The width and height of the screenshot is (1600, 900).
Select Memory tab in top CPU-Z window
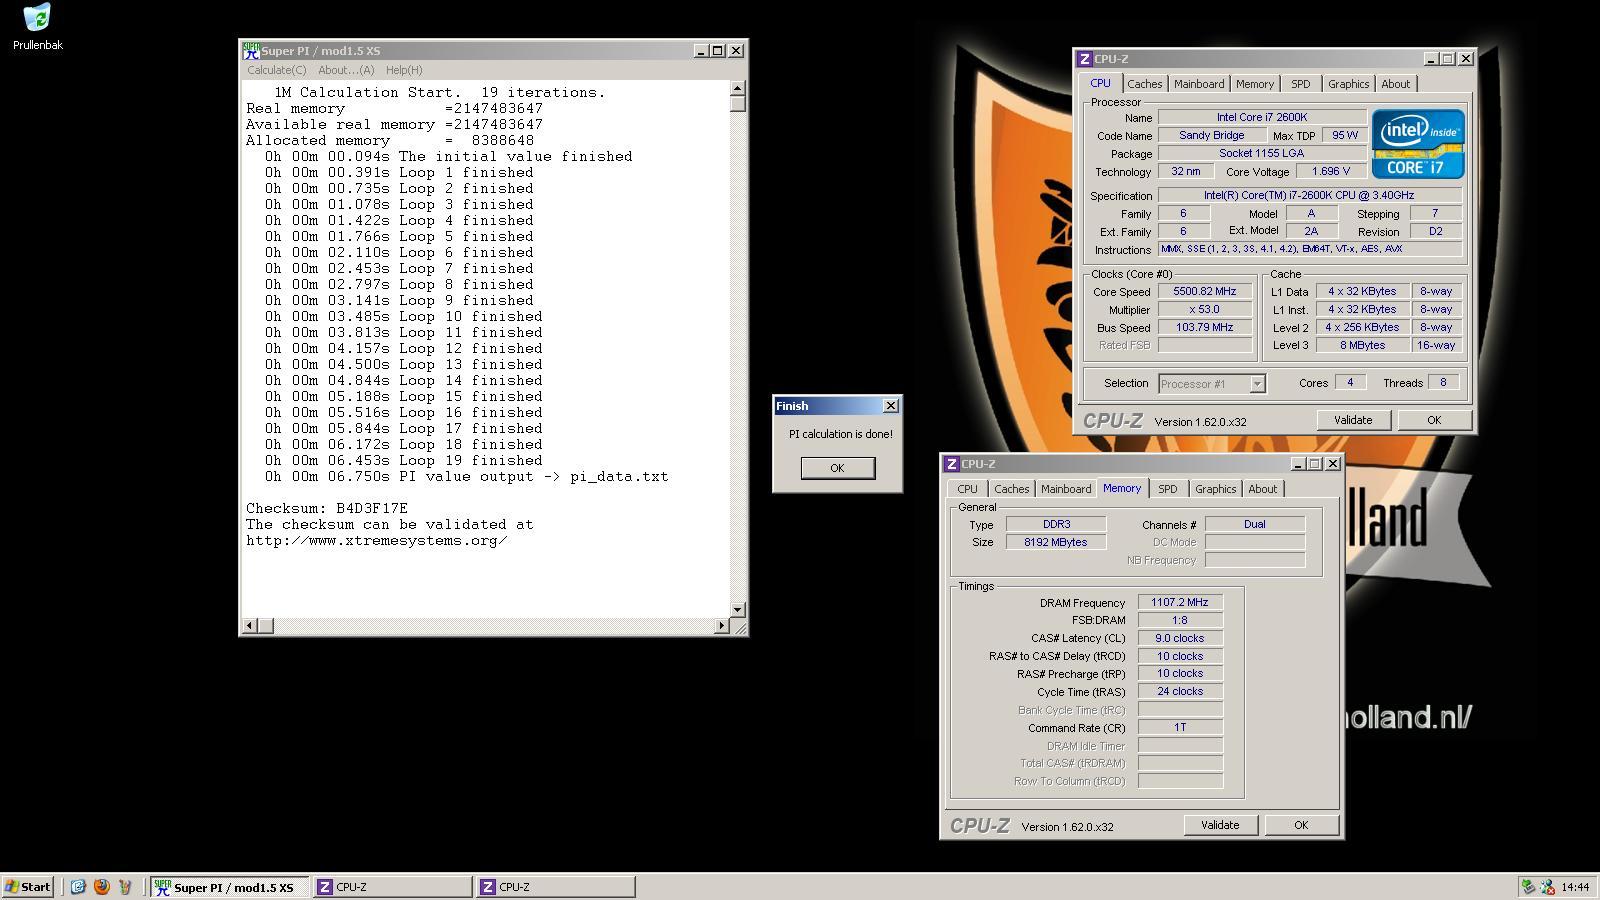tap(1255, 84)
